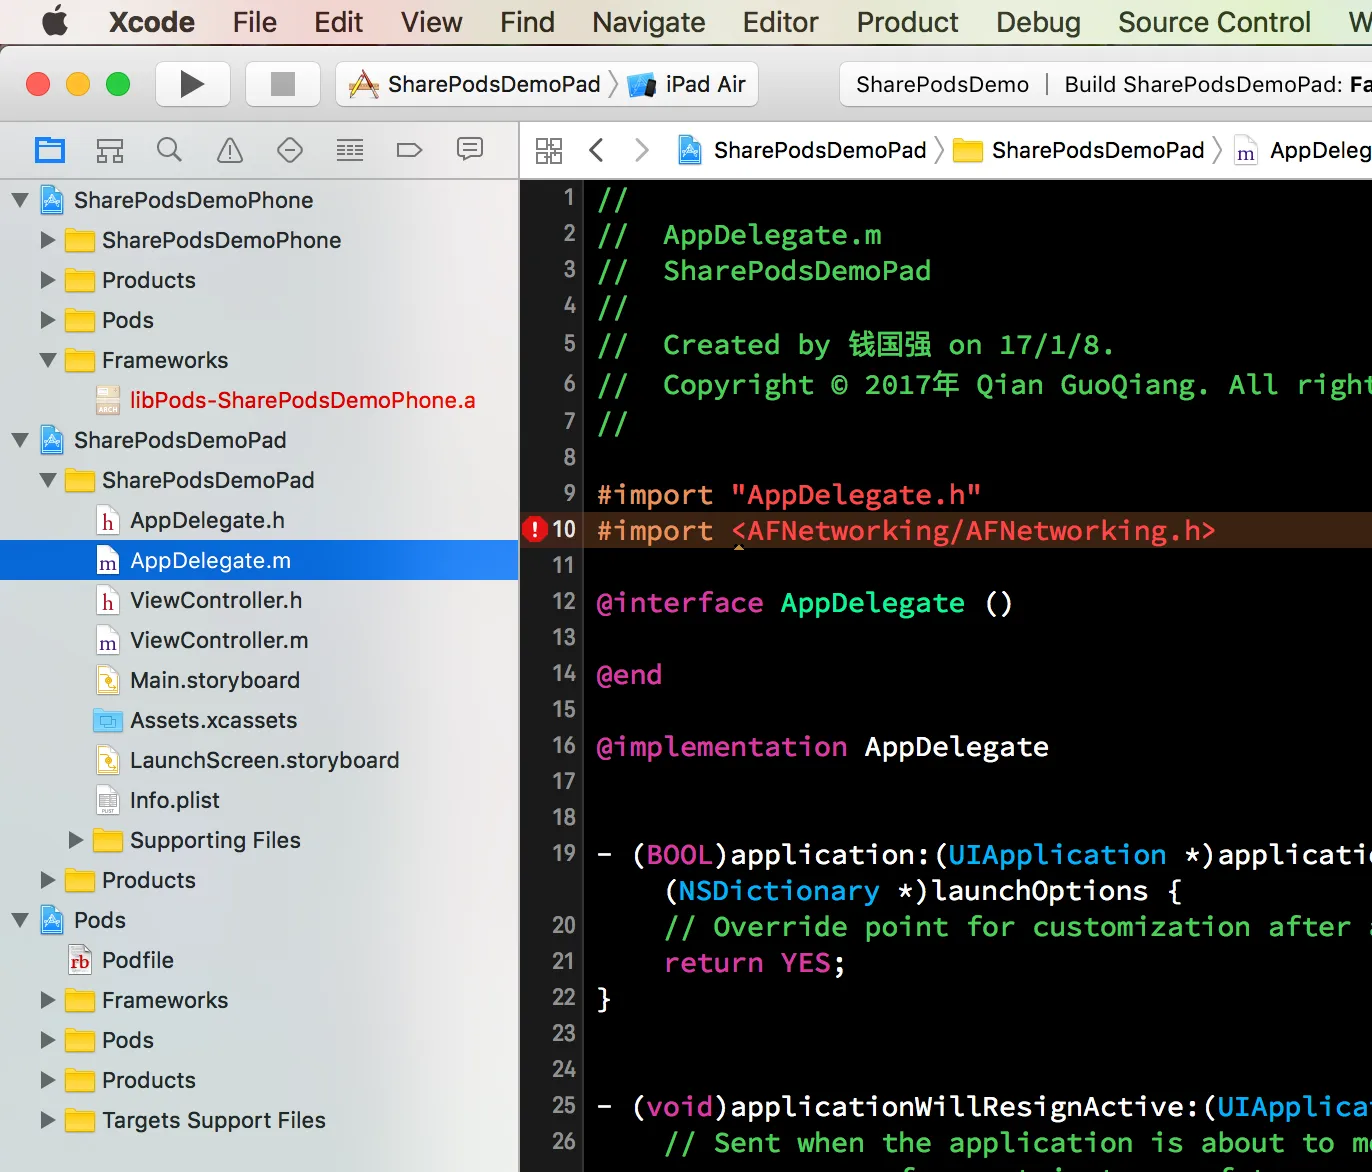Open the Editor menu
The image size is (1372, 1172).
[781, 22]
